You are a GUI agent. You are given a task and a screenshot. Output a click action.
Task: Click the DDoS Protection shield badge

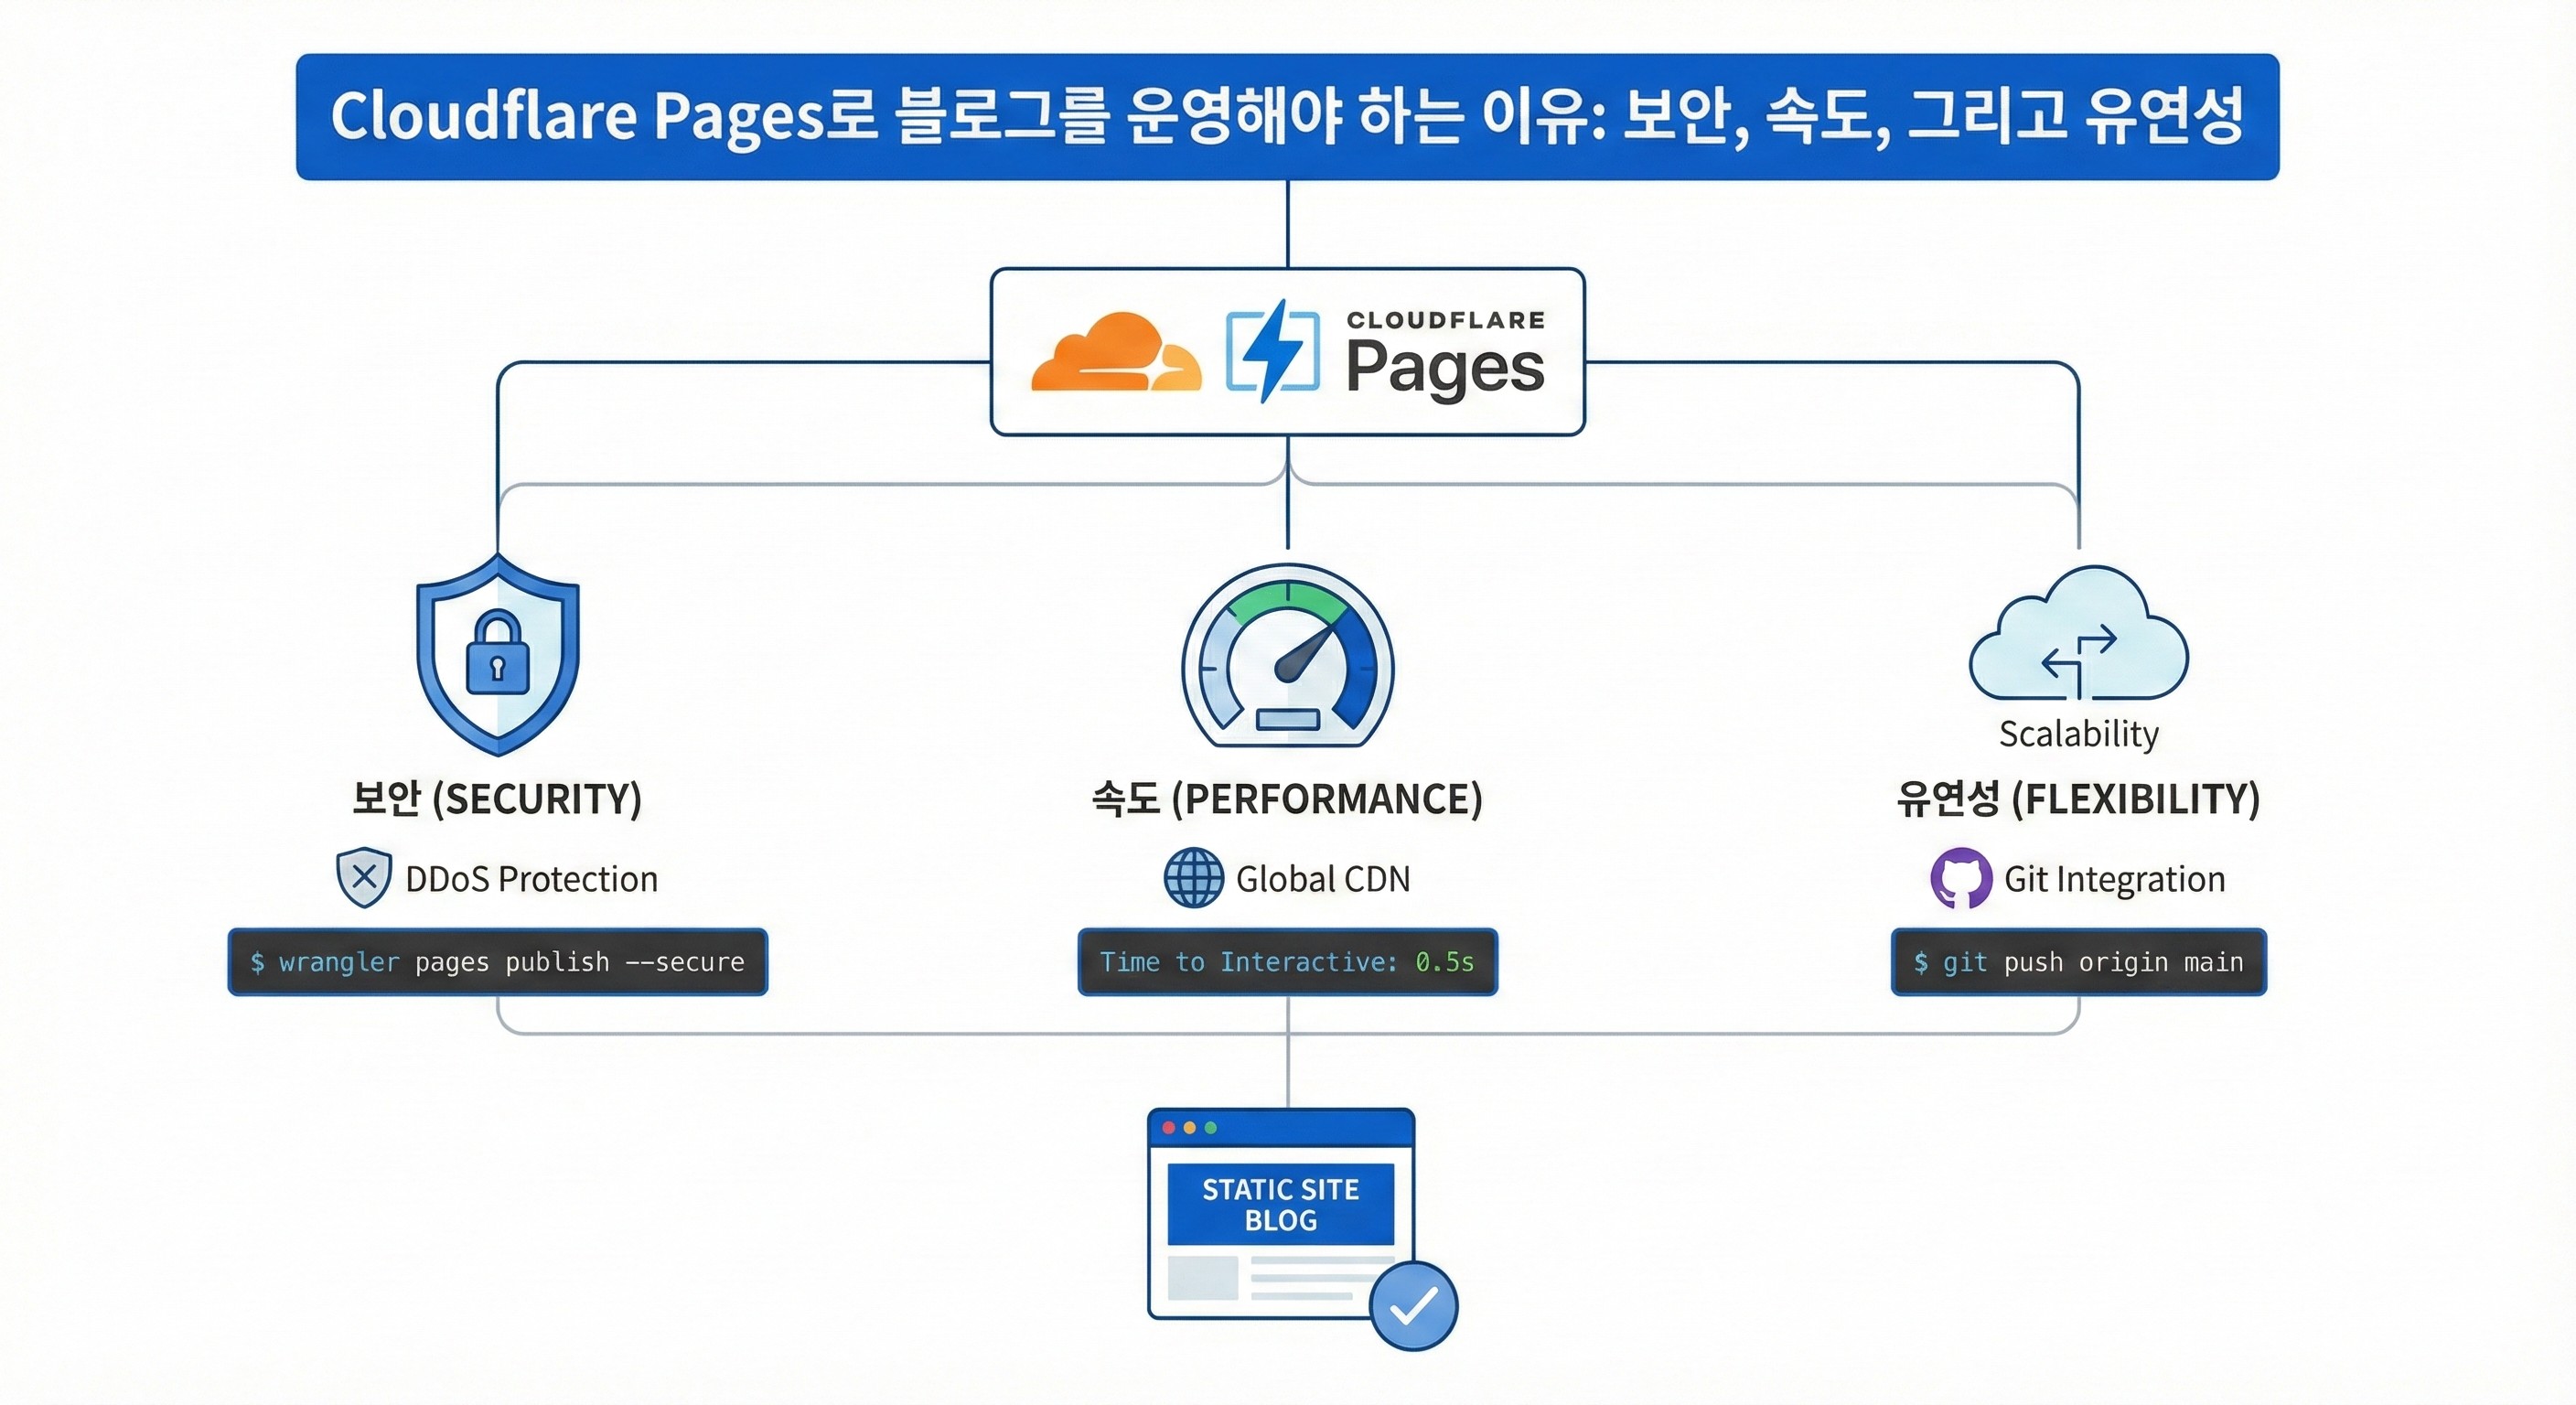pyautogui.click(x=367, y=878)
